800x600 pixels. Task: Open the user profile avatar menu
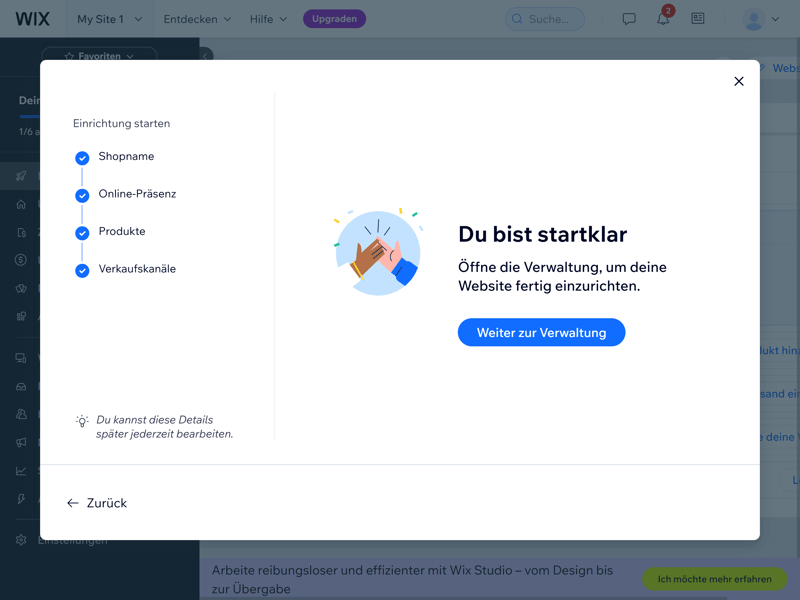point(760,19)
